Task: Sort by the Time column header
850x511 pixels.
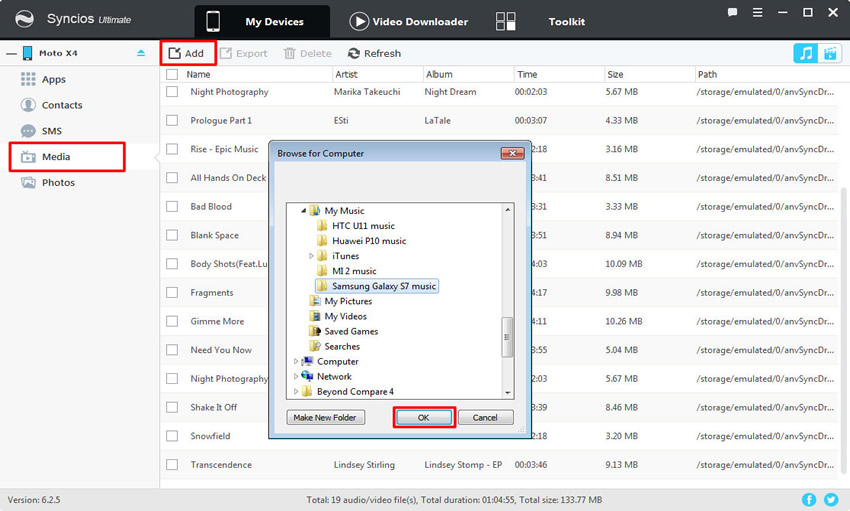Action: pyautogui.click(x=558, y=74)
